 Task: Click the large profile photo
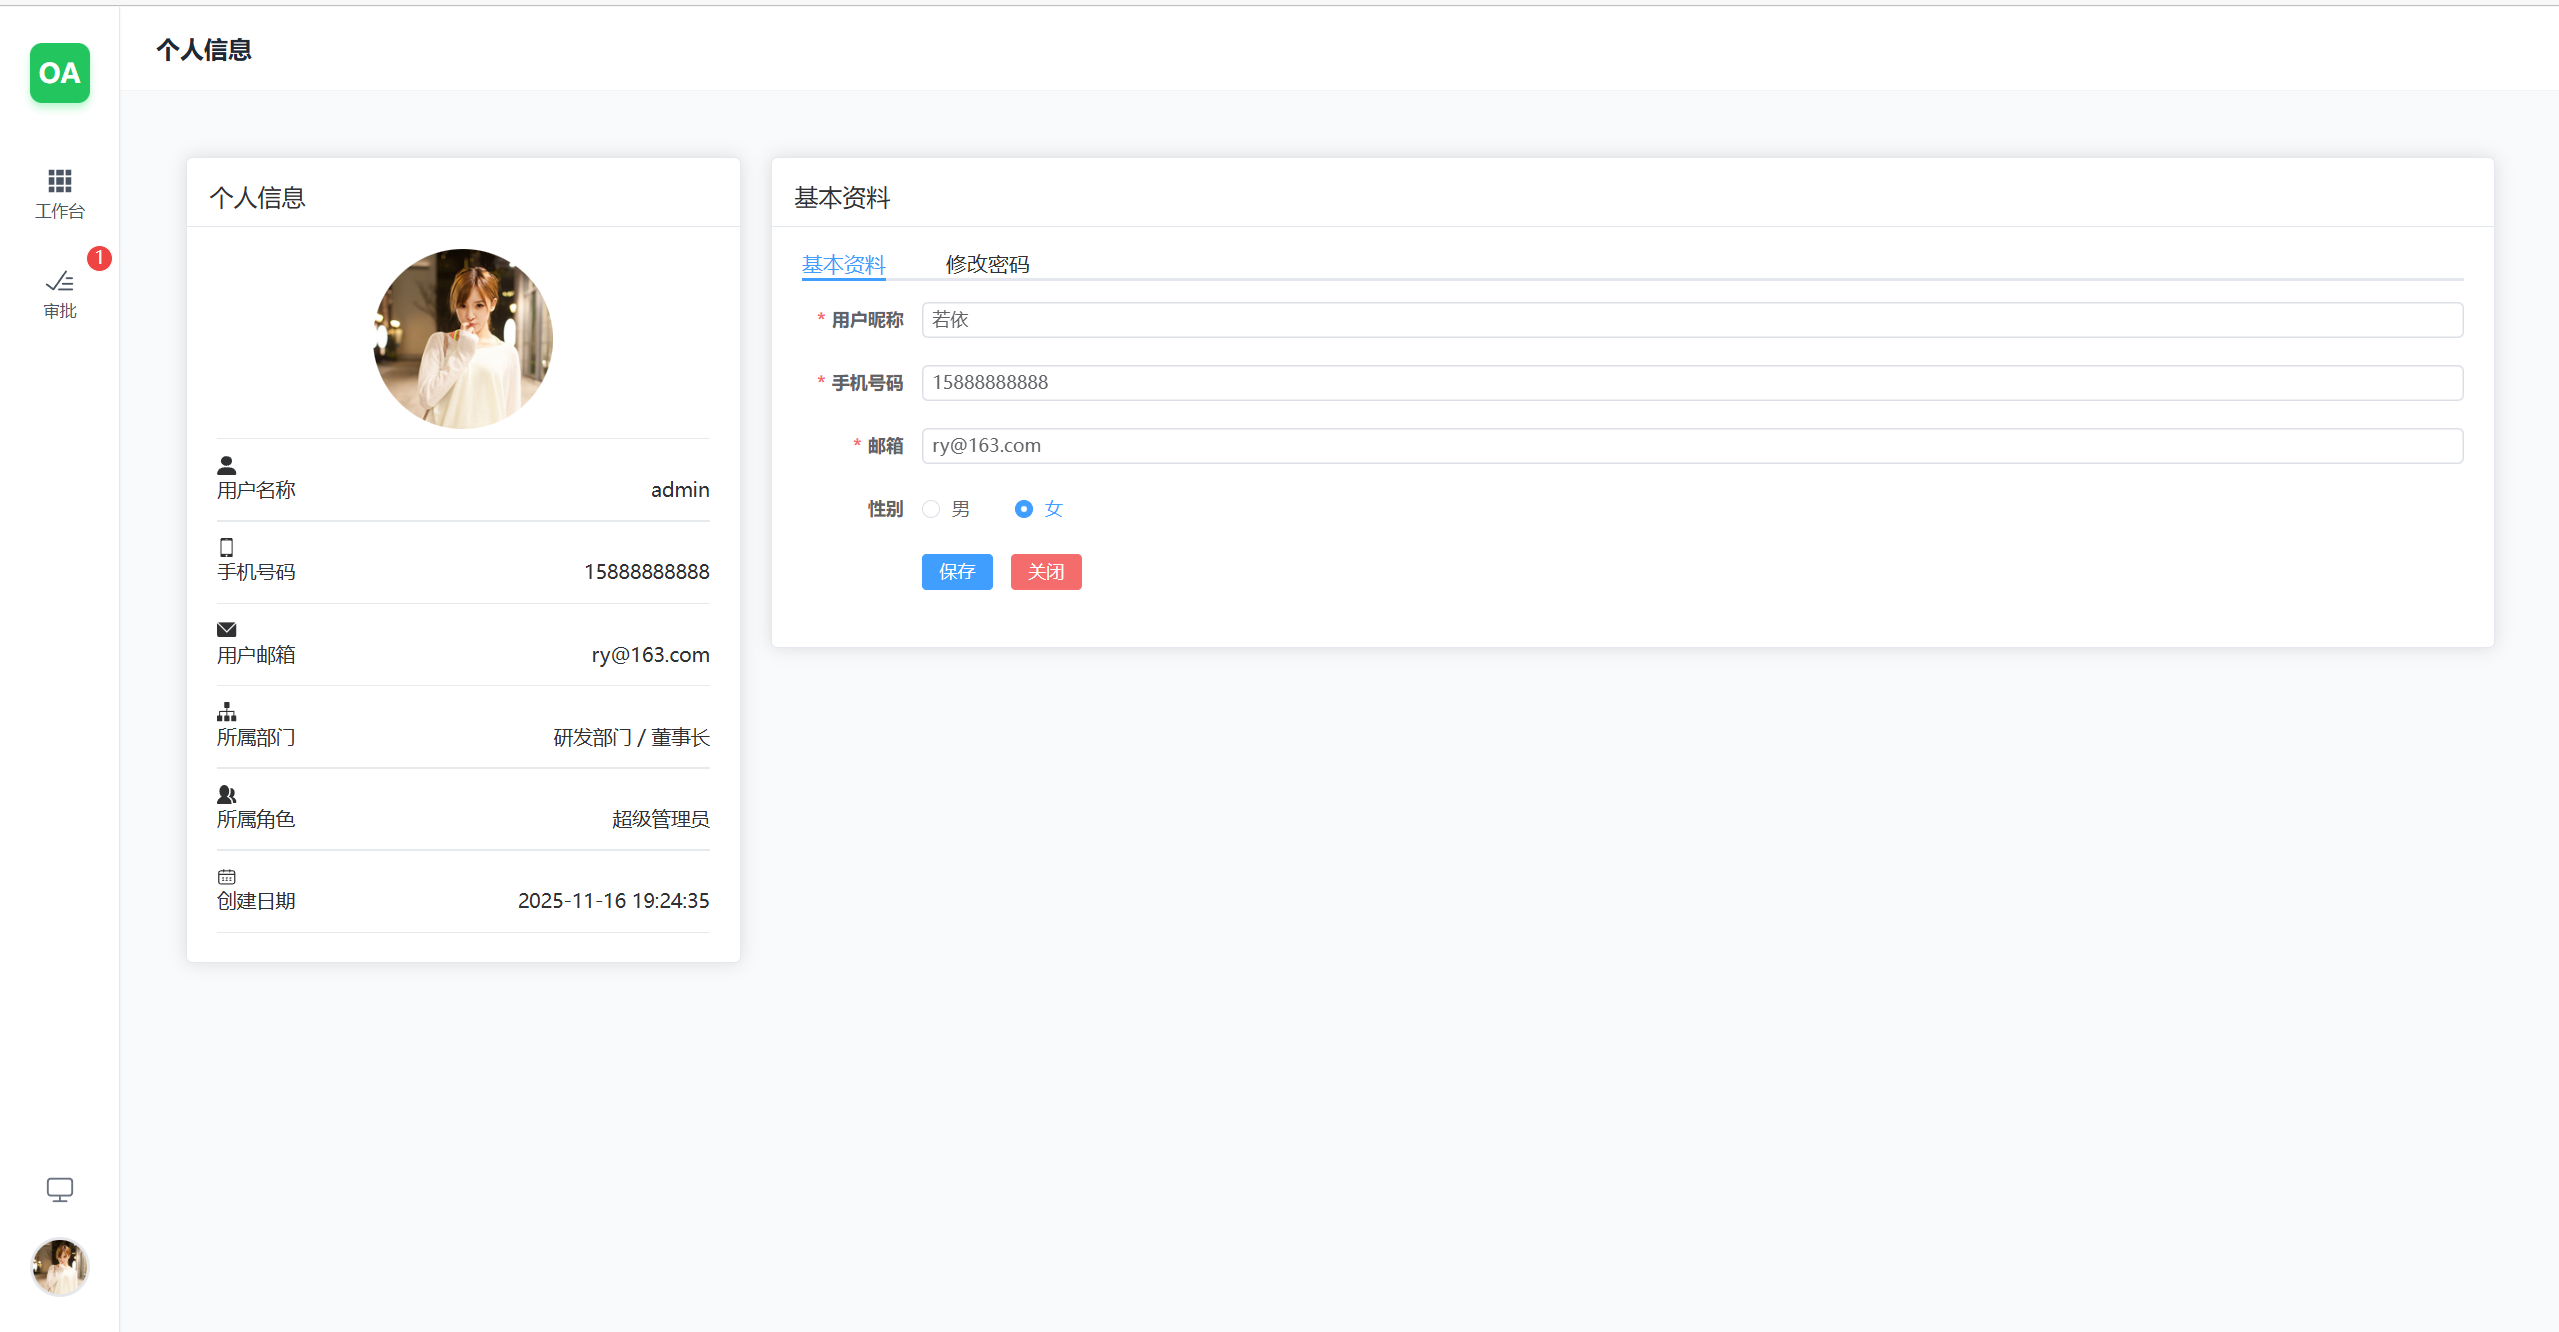[463, 339]
